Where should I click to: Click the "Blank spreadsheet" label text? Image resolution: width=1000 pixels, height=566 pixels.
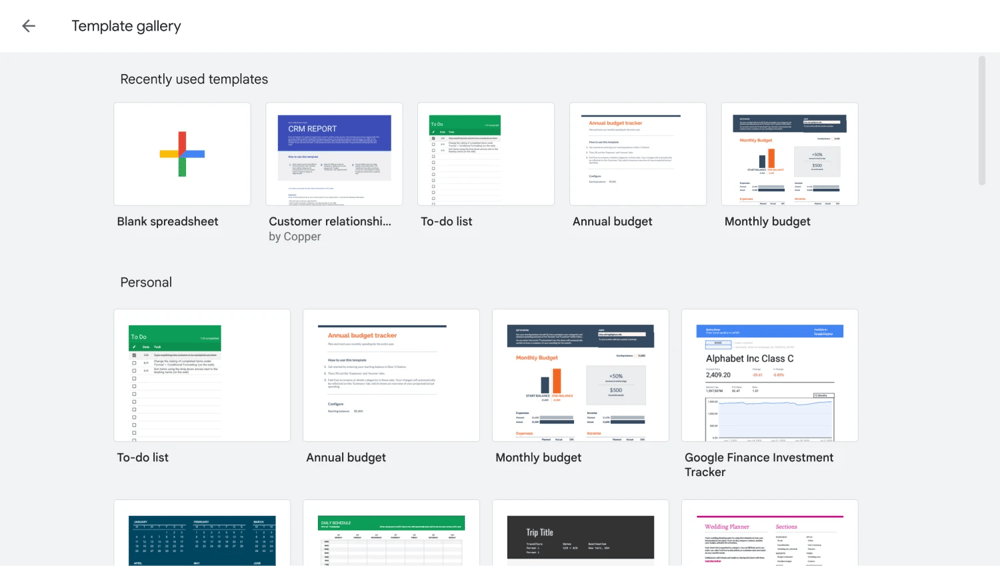(x=167, y=222)
